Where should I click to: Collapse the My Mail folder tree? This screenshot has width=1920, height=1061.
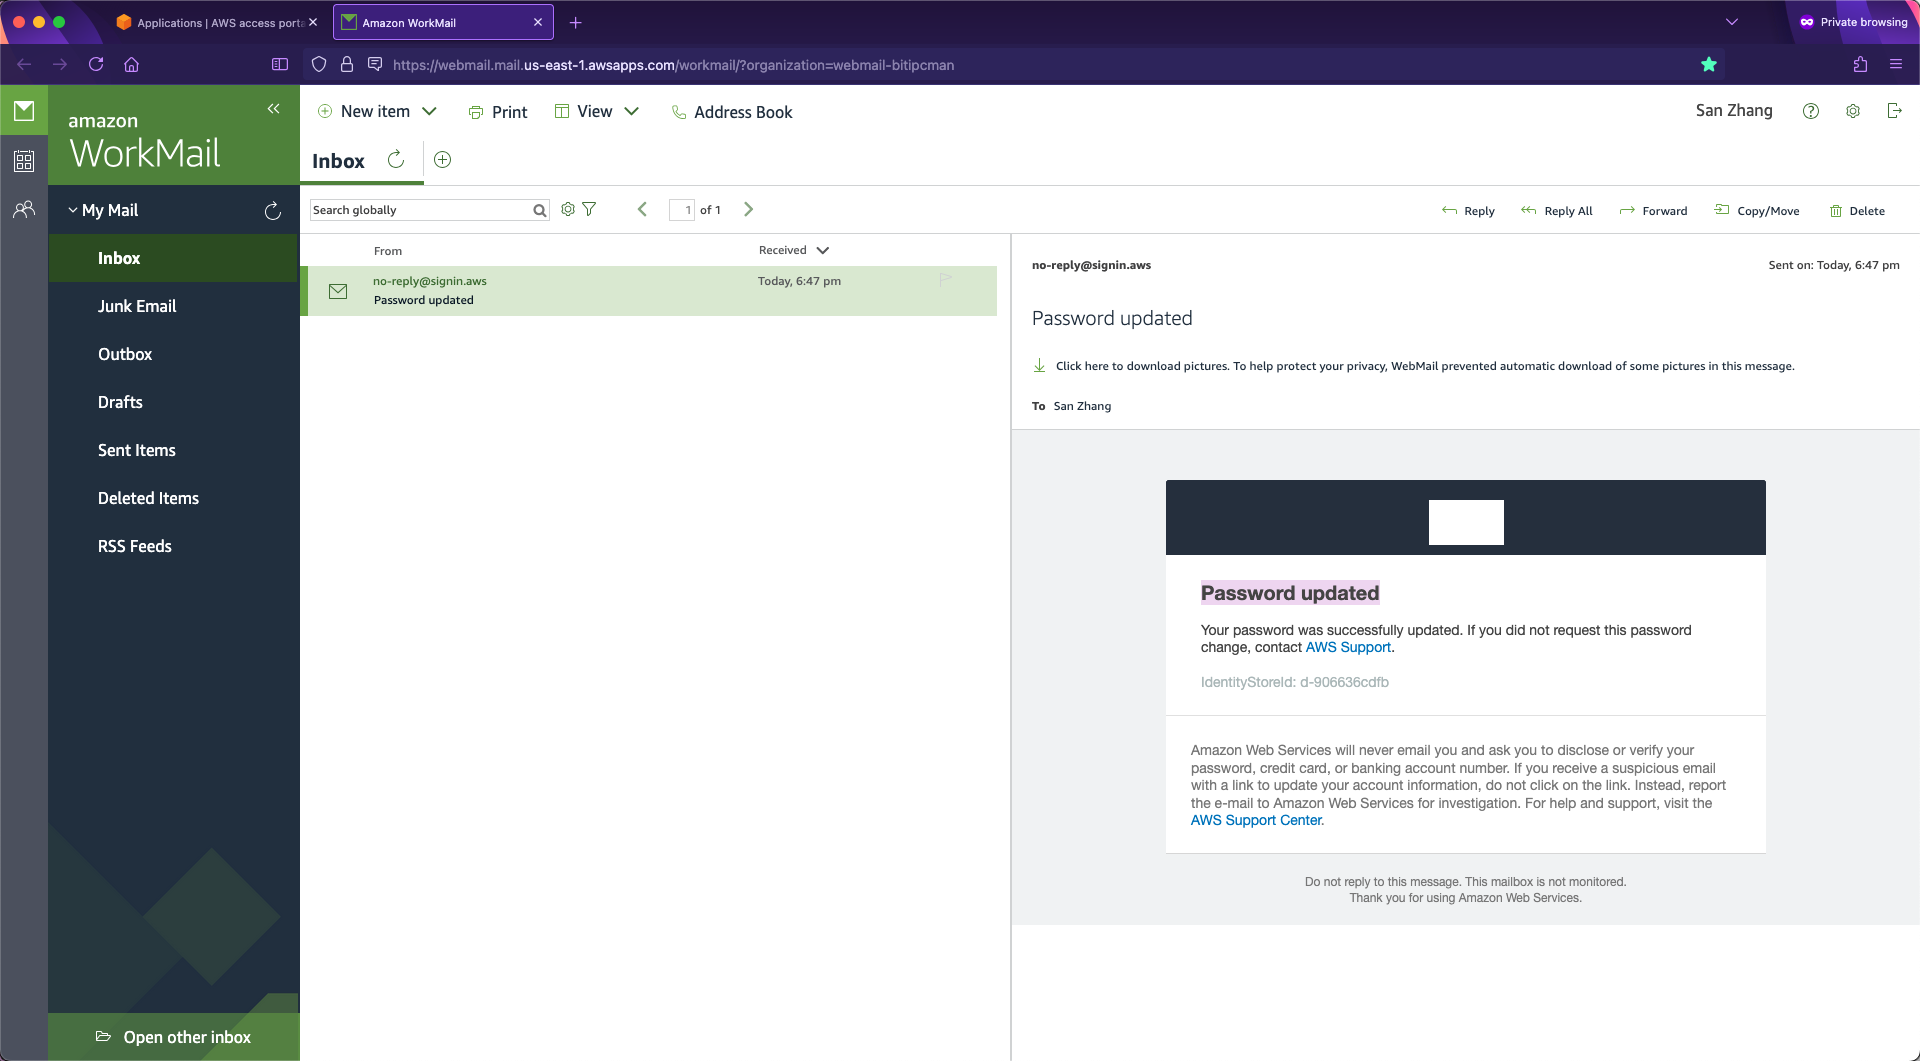72,210
